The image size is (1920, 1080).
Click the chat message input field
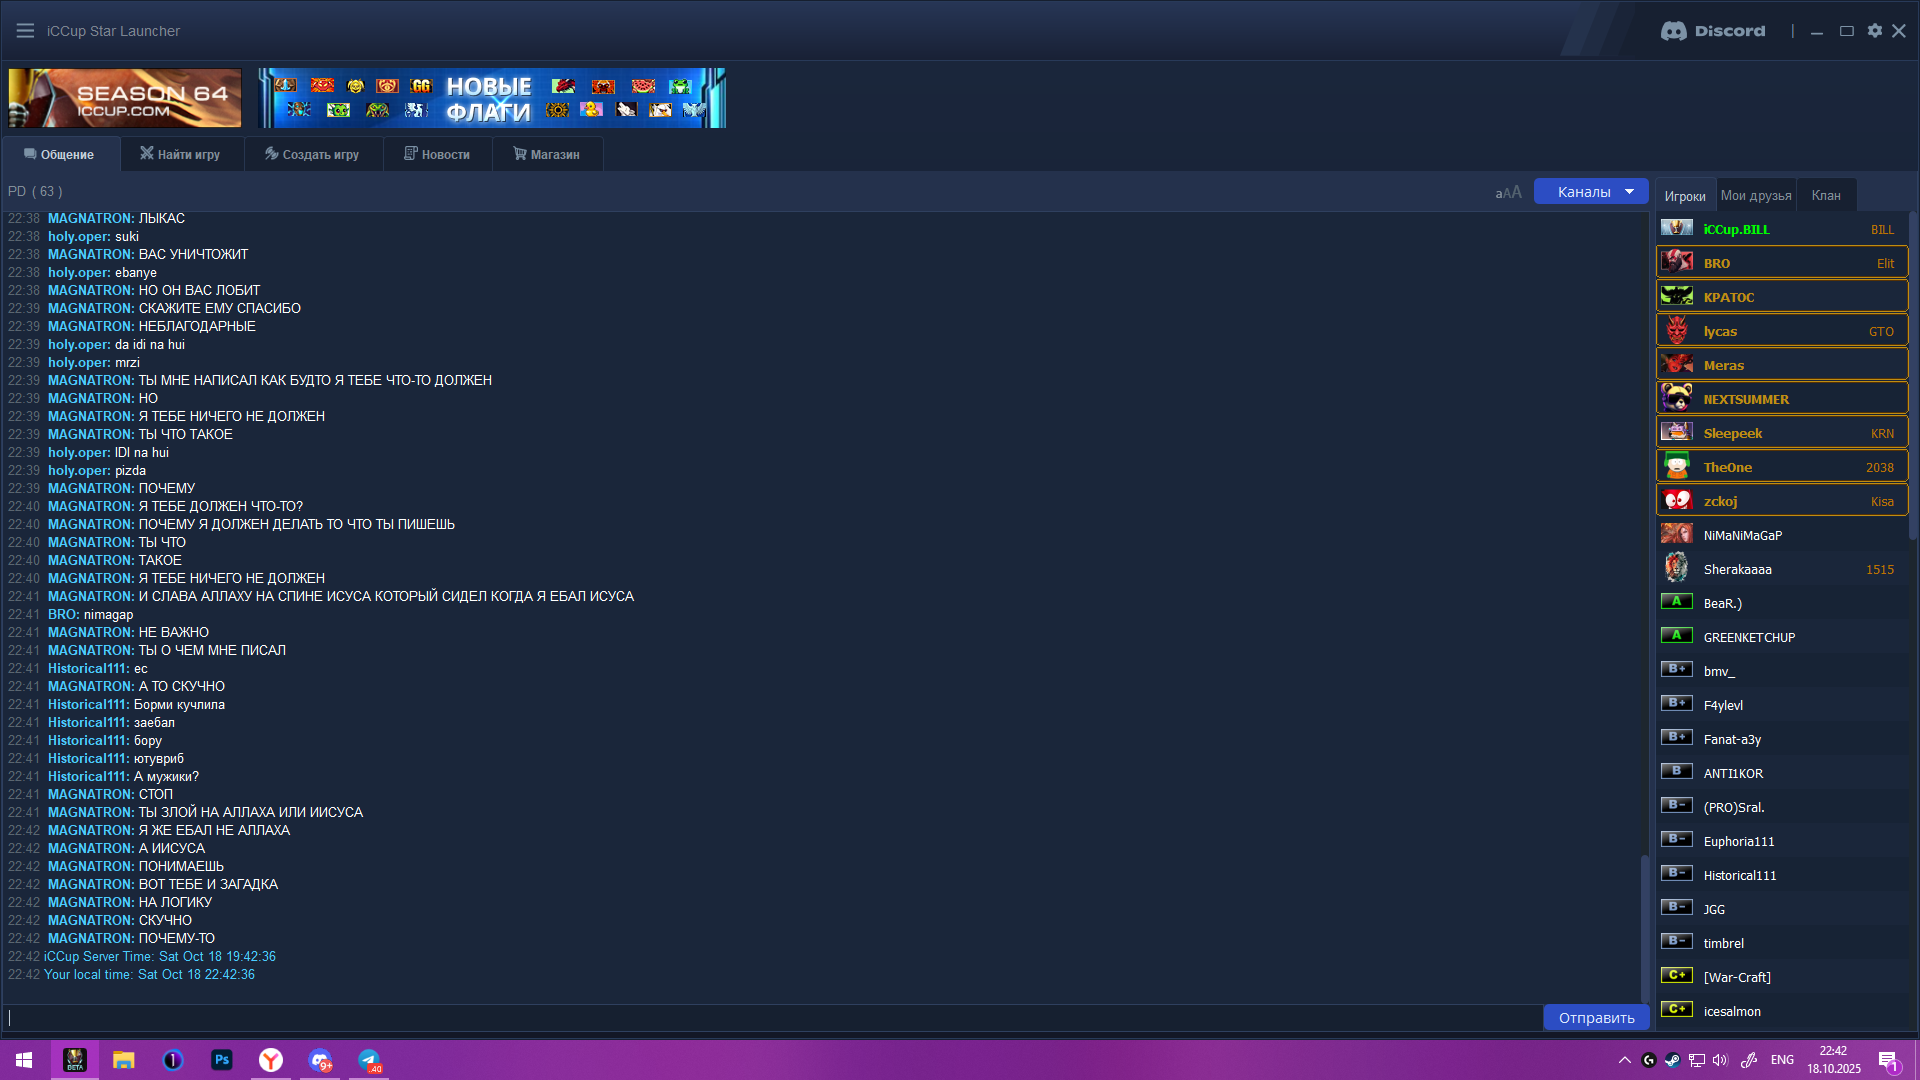(x=770, y=1018)
